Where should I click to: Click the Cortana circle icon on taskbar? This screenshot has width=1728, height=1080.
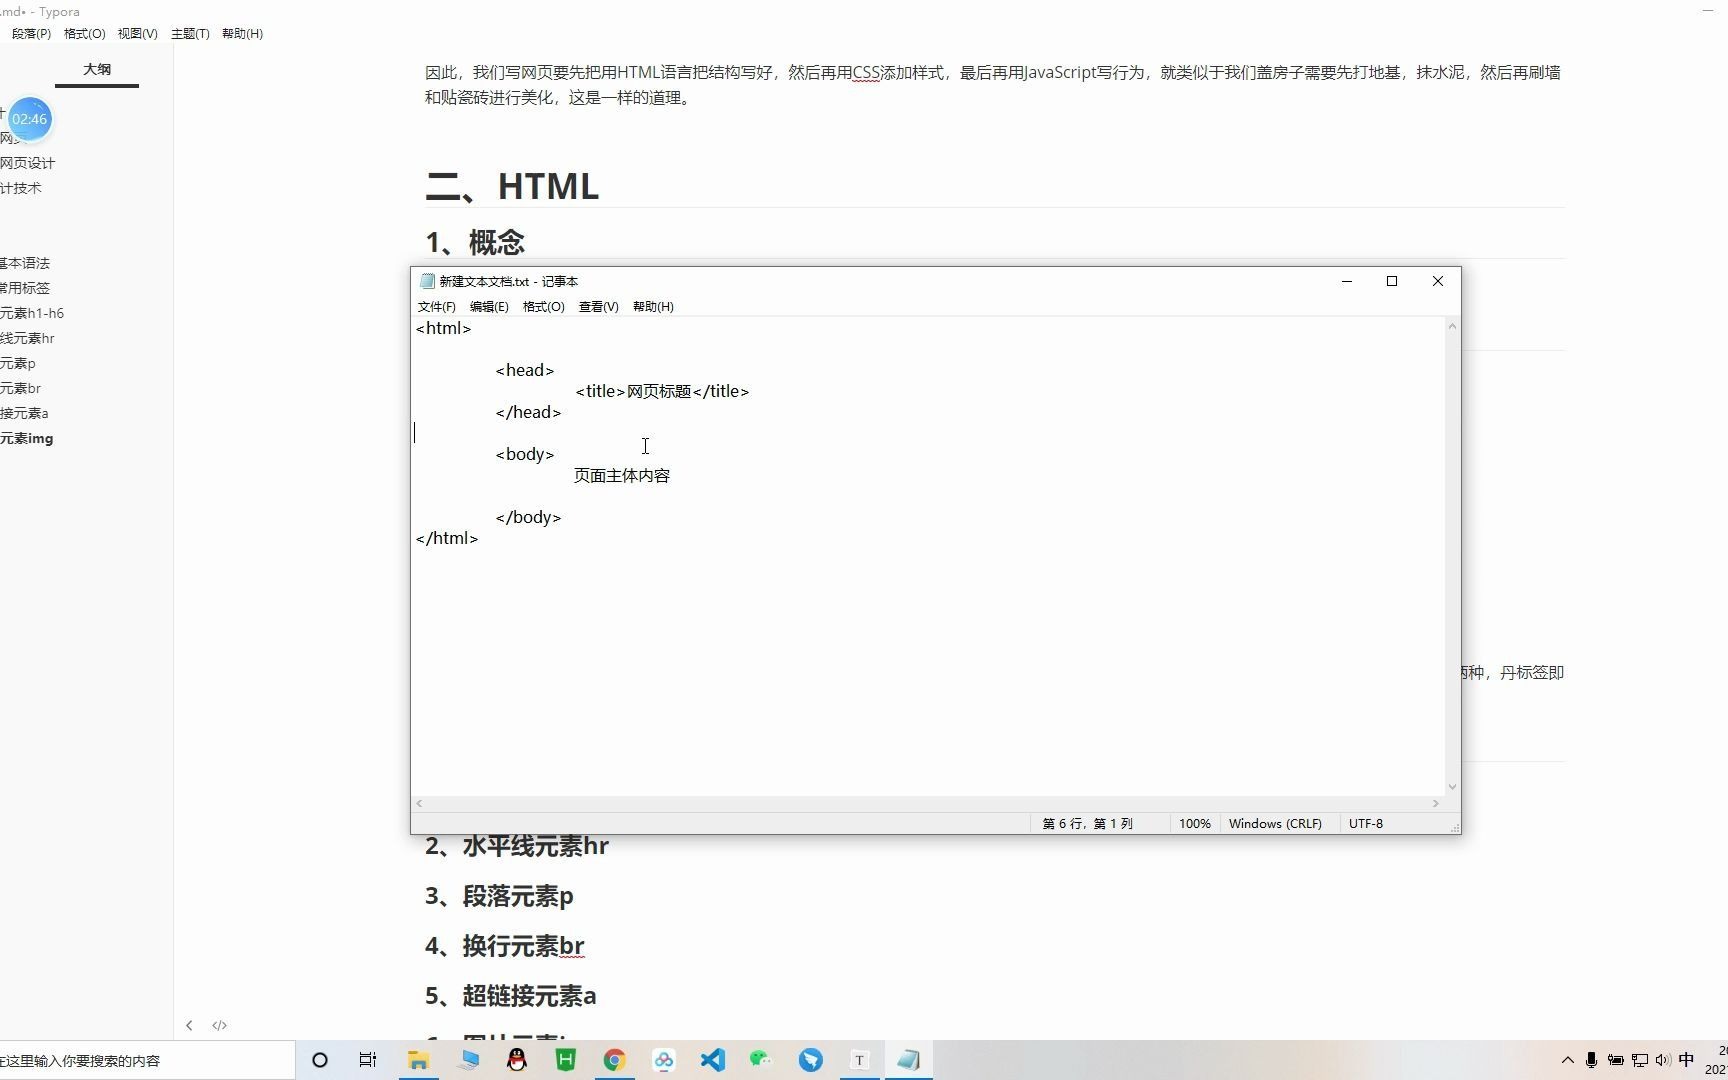(320, 1060)
